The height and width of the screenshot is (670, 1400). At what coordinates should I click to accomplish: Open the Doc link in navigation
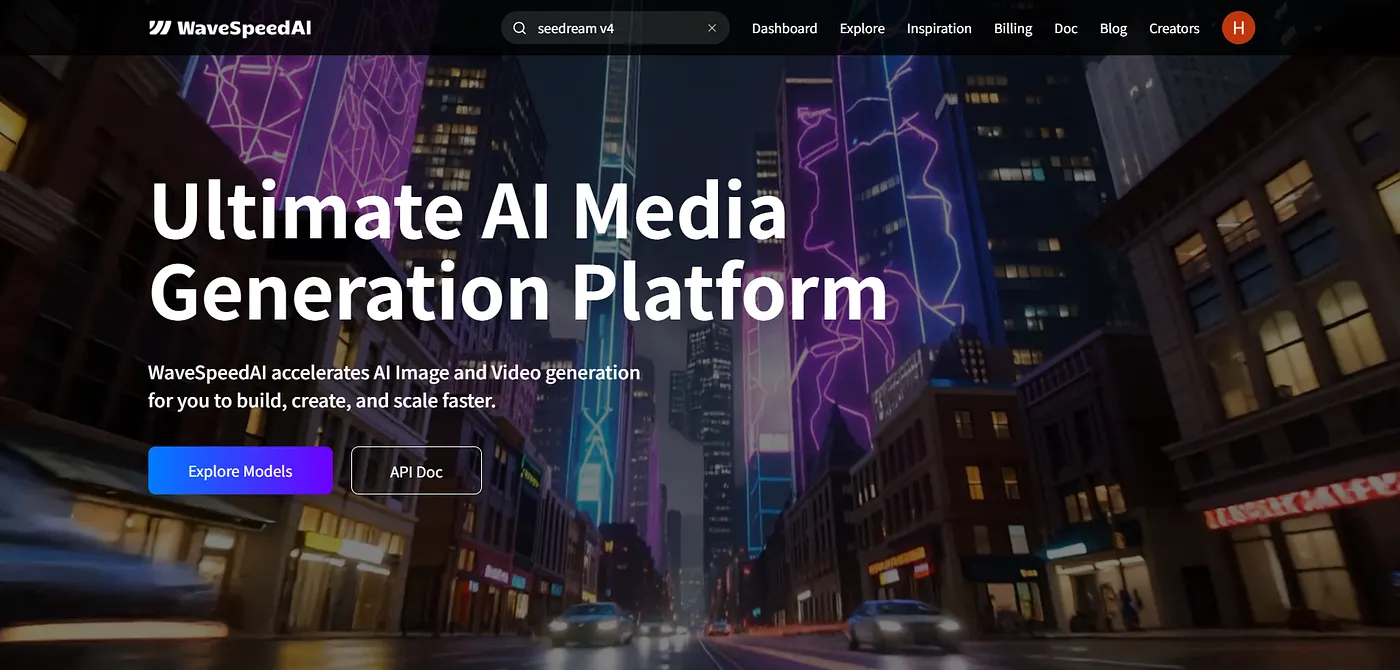(x=1066, y=28)
